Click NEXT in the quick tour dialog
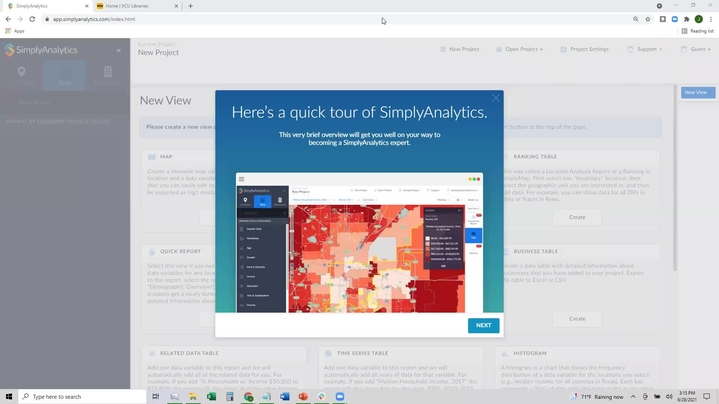The height and width of the screenshot is (404, 719). click(483, 325)
